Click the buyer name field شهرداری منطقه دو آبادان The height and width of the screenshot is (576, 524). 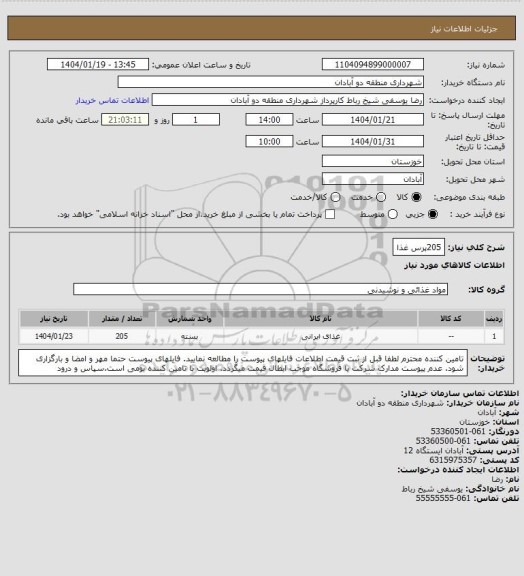(270, 82)
